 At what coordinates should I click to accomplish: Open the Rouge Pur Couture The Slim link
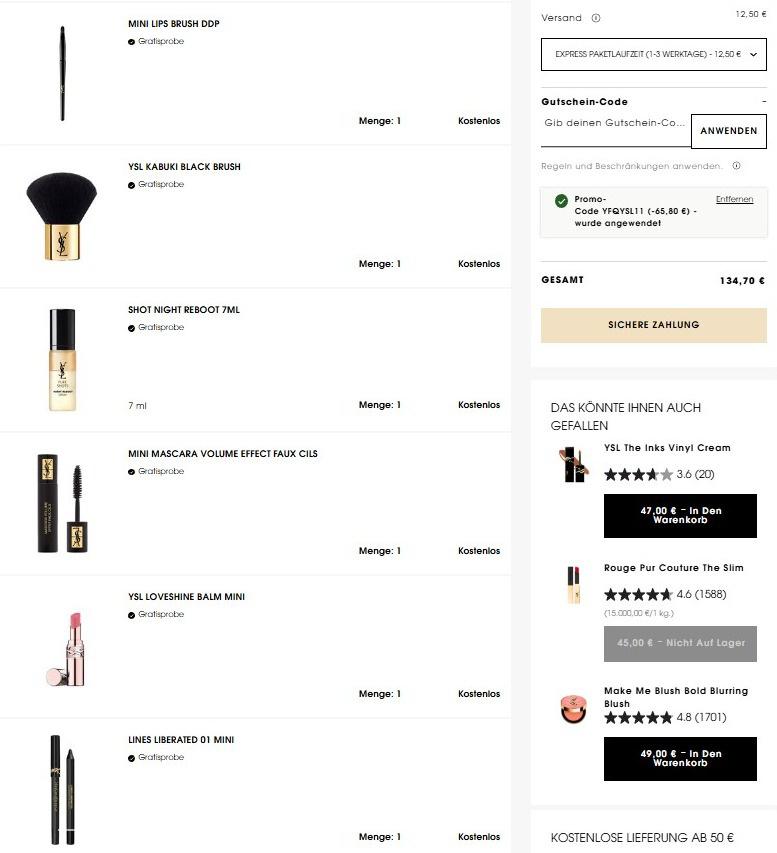[x=674, y=567]
